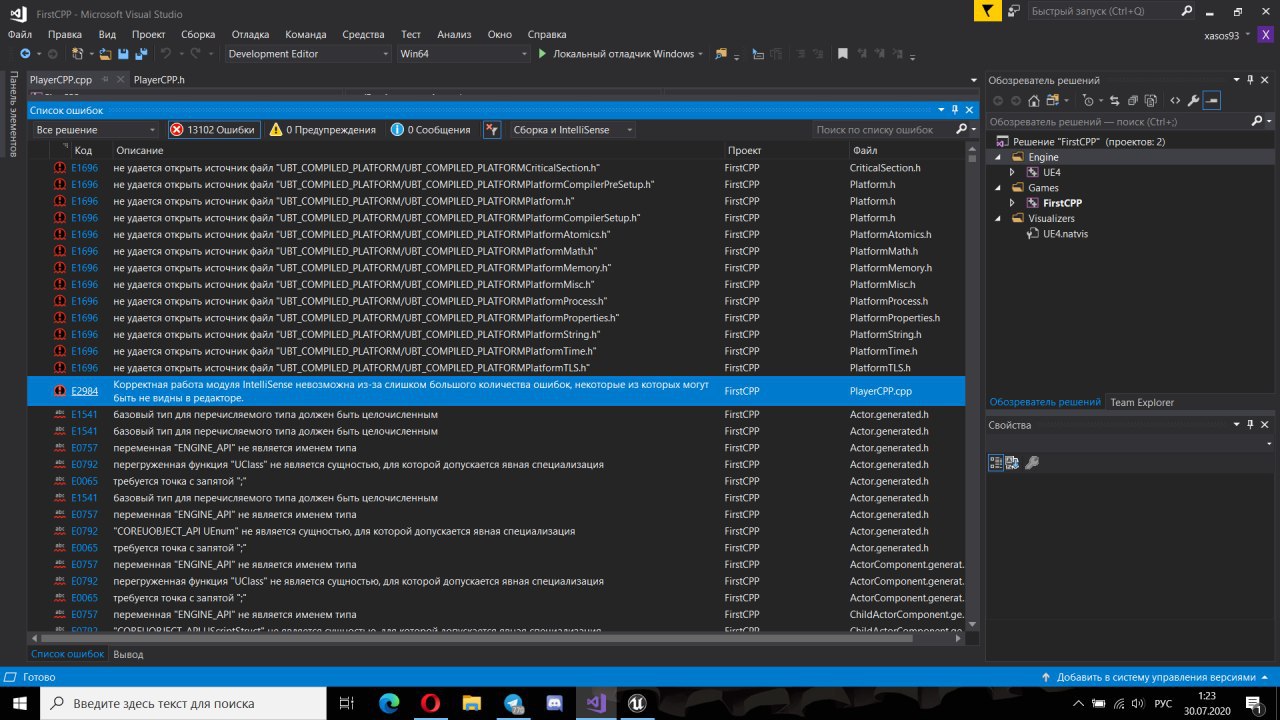This screenshot has width=1280, height=720.
Task: Toggle Preview Selected Items in Solution Explorer
Action: [x=1211, y=100]
